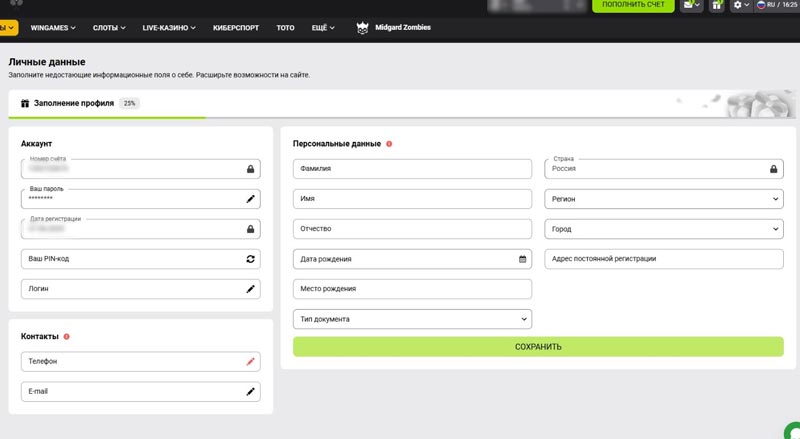Click the Midgard Zombies game icon
The width and height of the screenshot is (800, 439).
point(363,27)
